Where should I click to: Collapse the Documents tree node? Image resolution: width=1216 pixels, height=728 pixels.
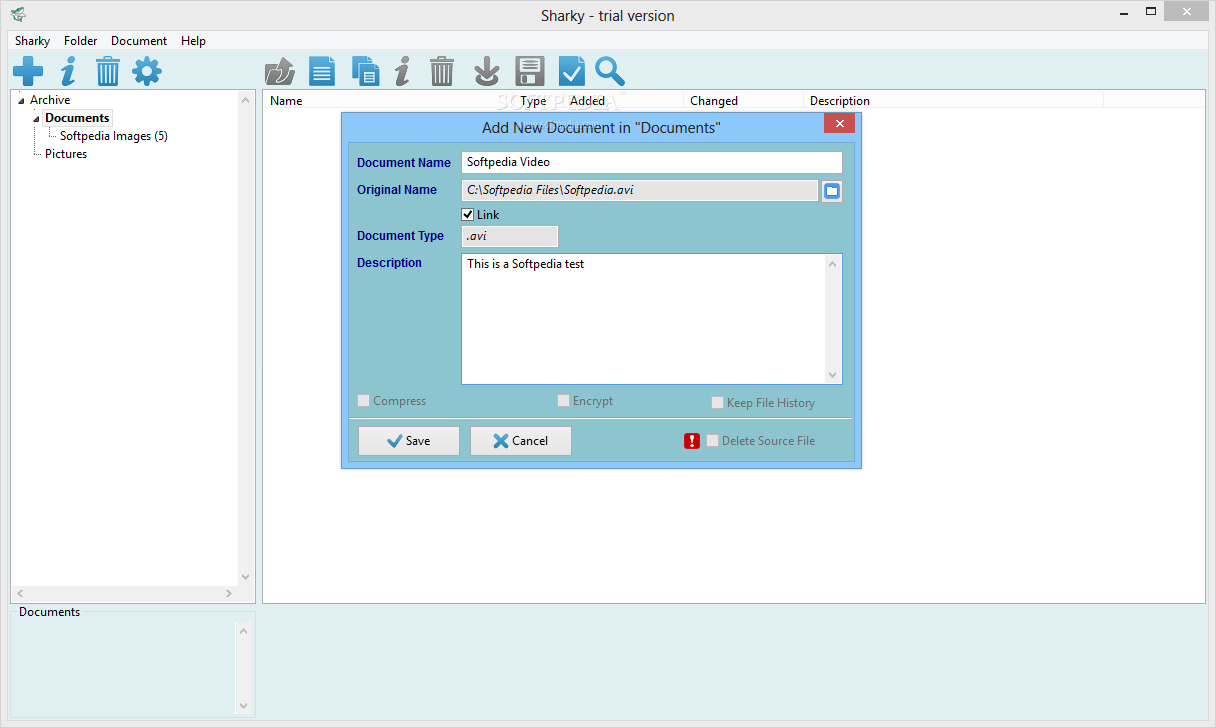tap(37, 119)
